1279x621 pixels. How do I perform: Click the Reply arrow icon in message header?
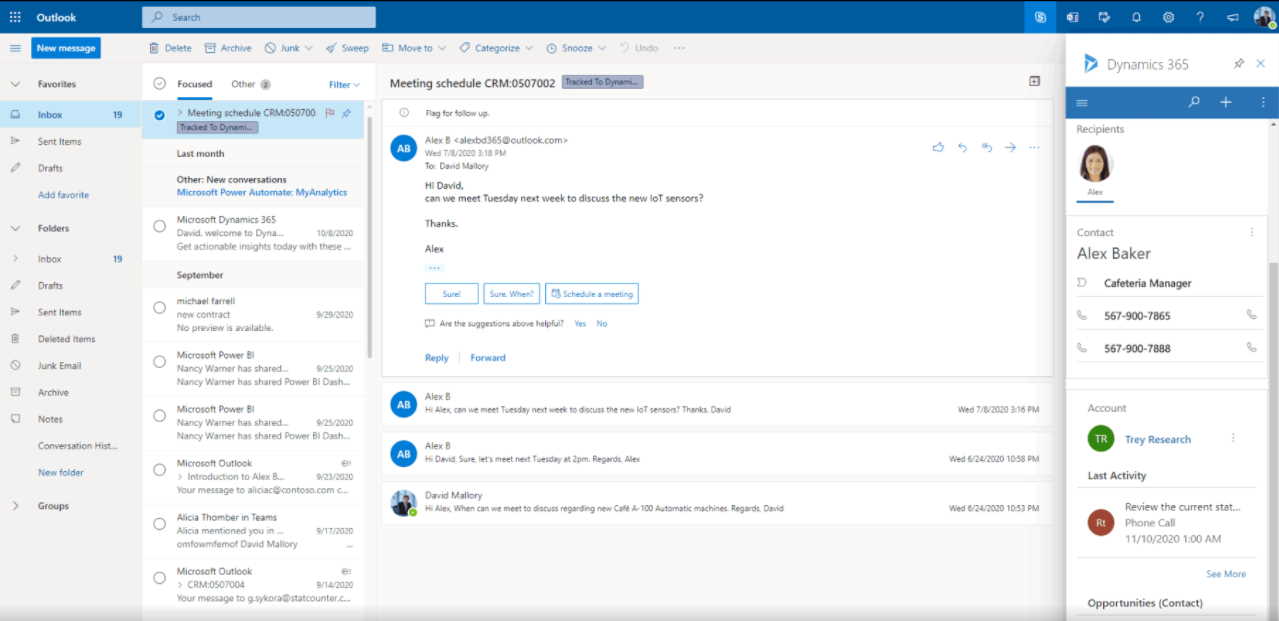point(962,147)
